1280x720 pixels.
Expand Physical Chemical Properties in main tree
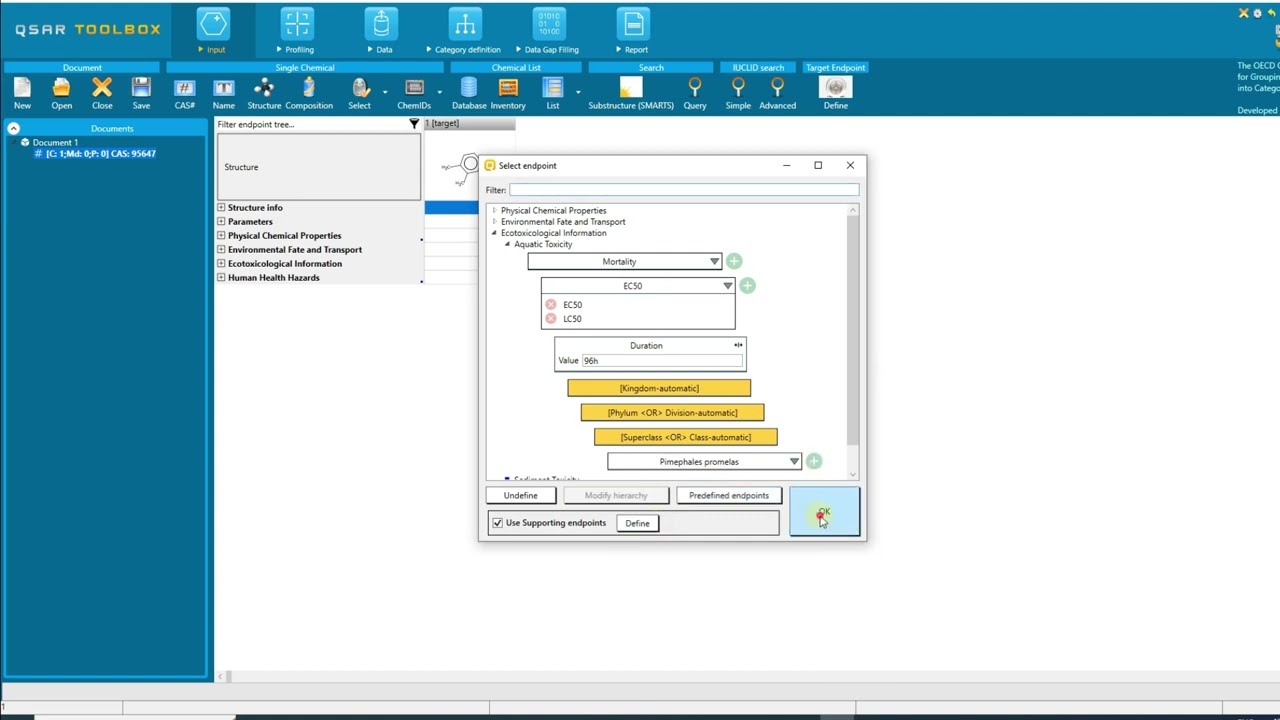(221, 235)
